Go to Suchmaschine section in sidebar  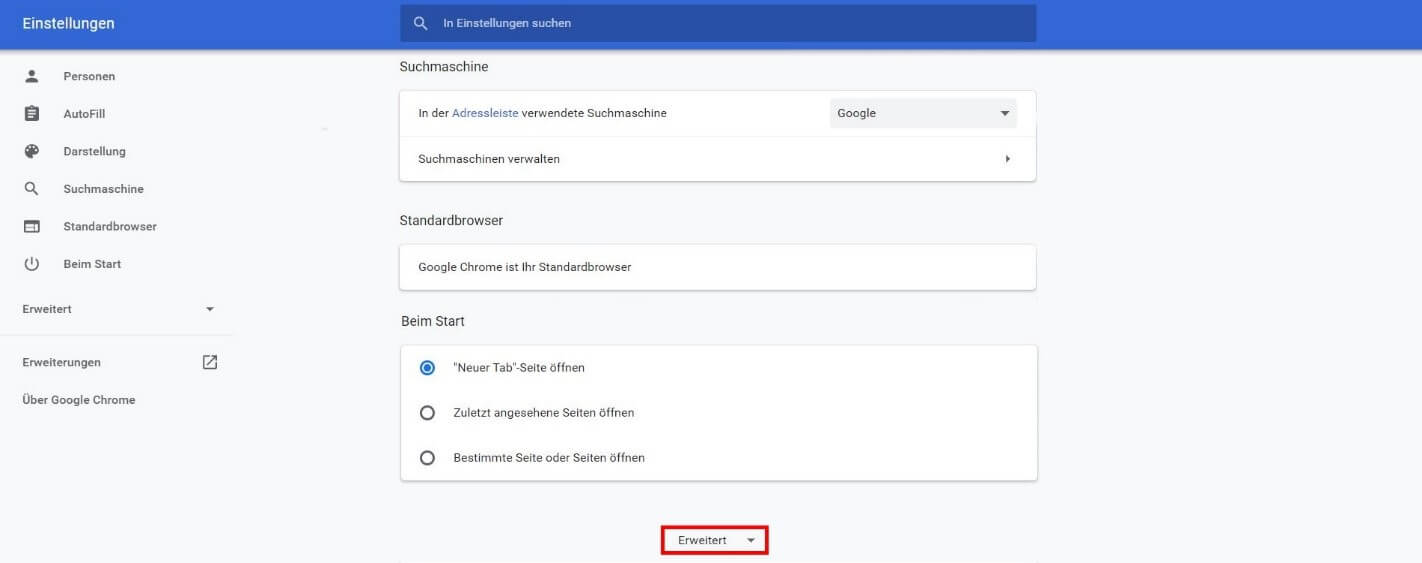point(103,189)
